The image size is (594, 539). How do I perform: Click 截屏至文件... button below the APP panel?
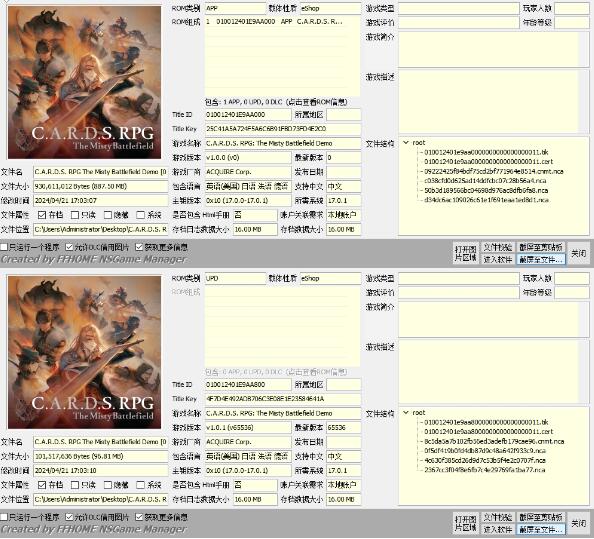(541, 260)
